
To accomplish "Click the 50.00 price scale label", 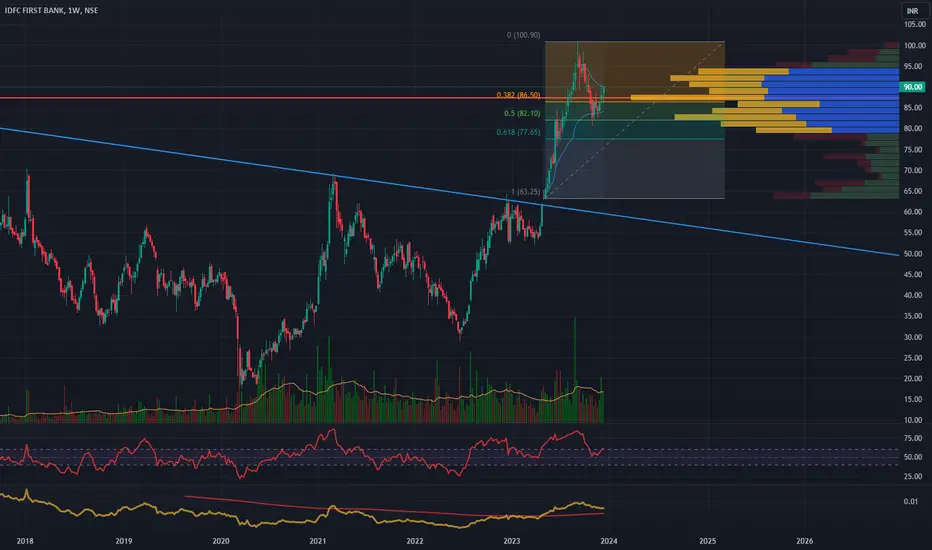I will click(x=913, y=253).
